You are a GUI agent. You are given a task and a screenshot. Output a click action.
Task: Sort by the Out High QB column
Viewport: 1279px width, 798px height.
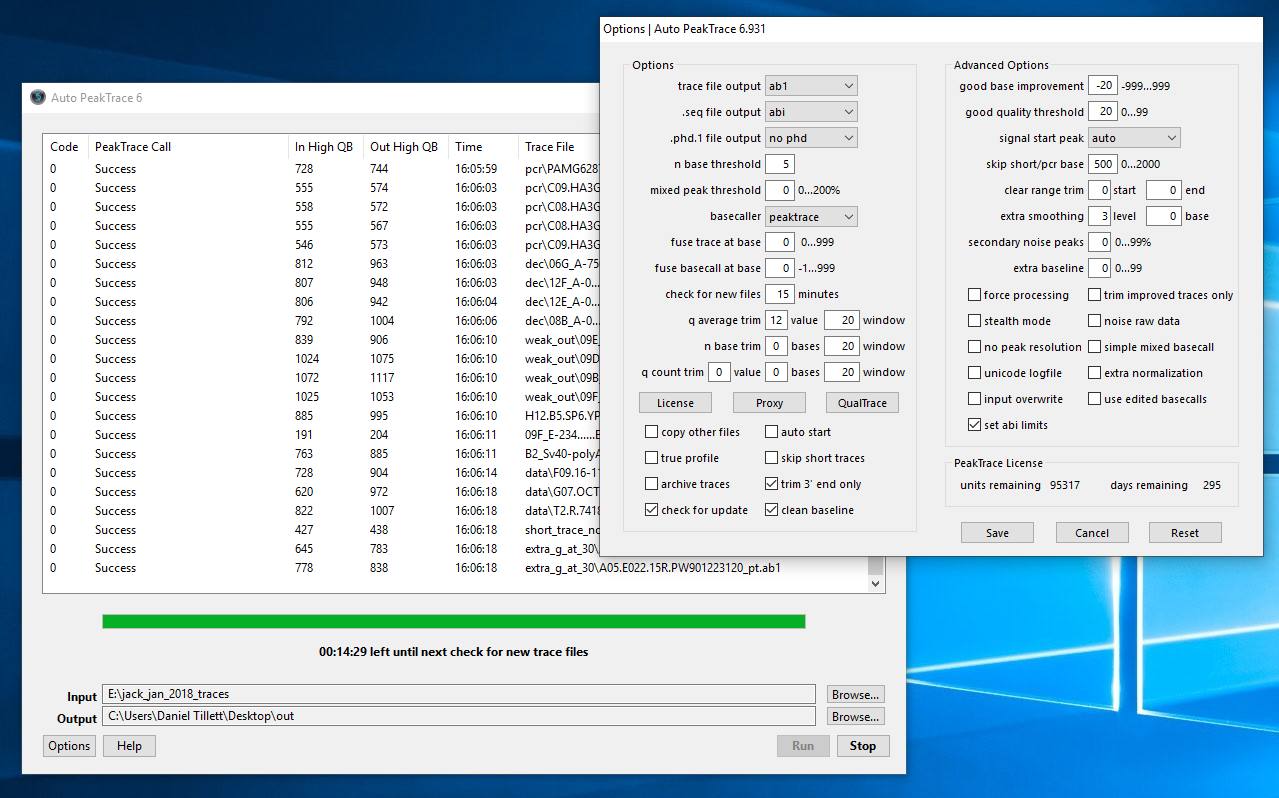(x=405, y=147)
